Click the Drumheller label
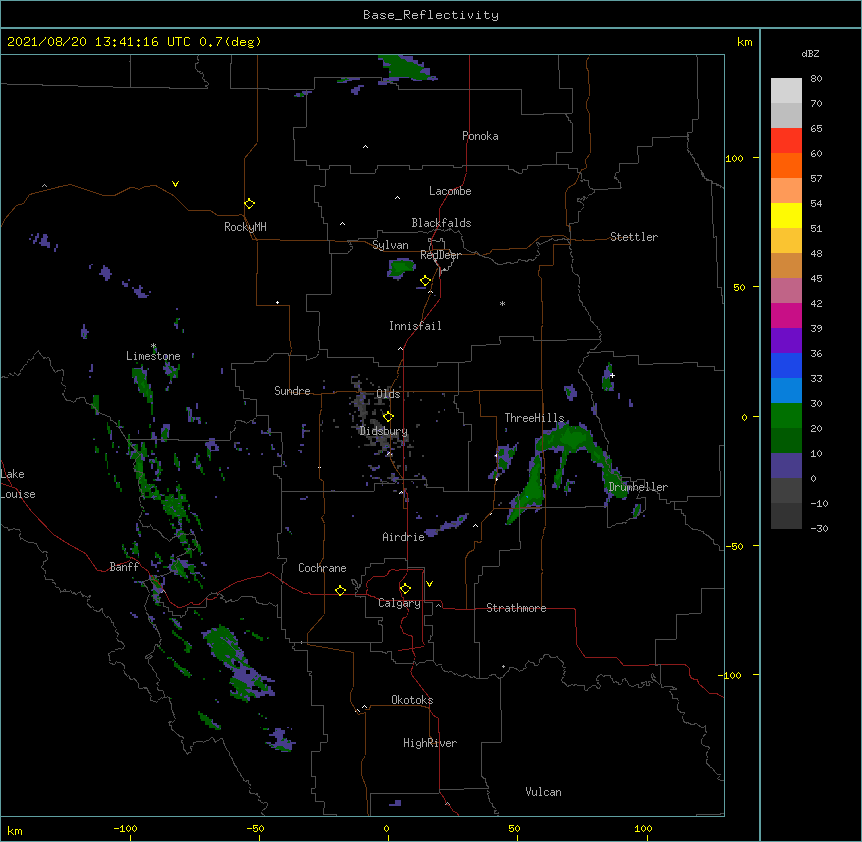Image resolution: width=862 pixels, height=842 pixels. tap(638, 487)
